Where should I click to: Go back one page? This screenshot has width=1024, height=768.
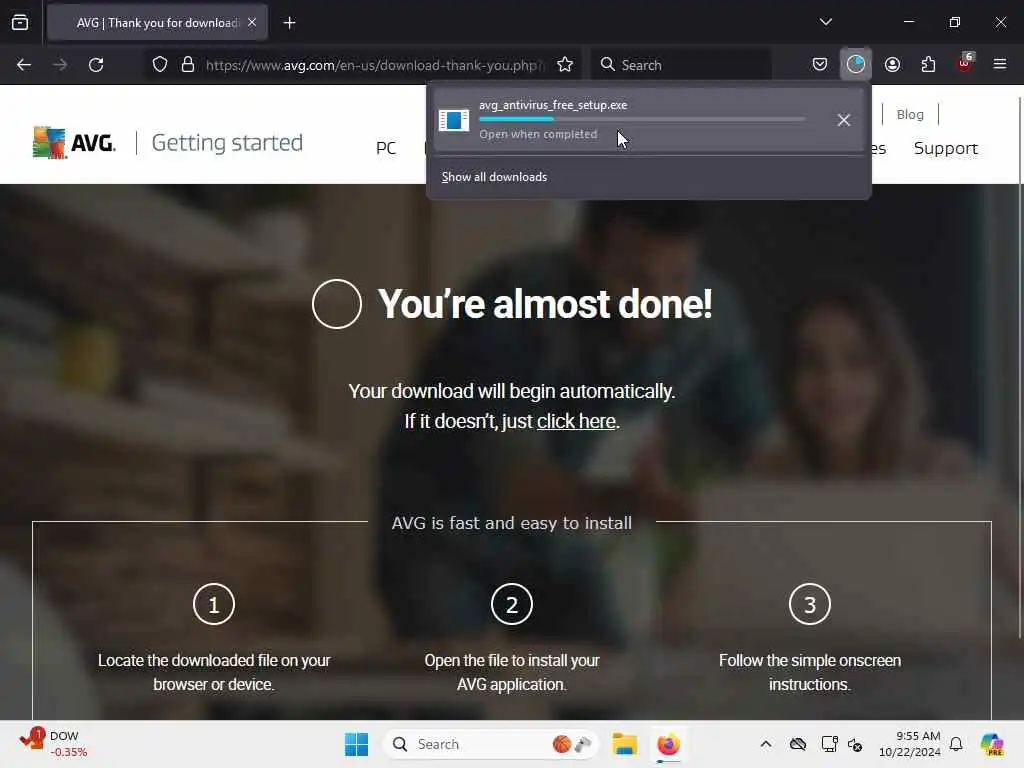coord(24,65)
